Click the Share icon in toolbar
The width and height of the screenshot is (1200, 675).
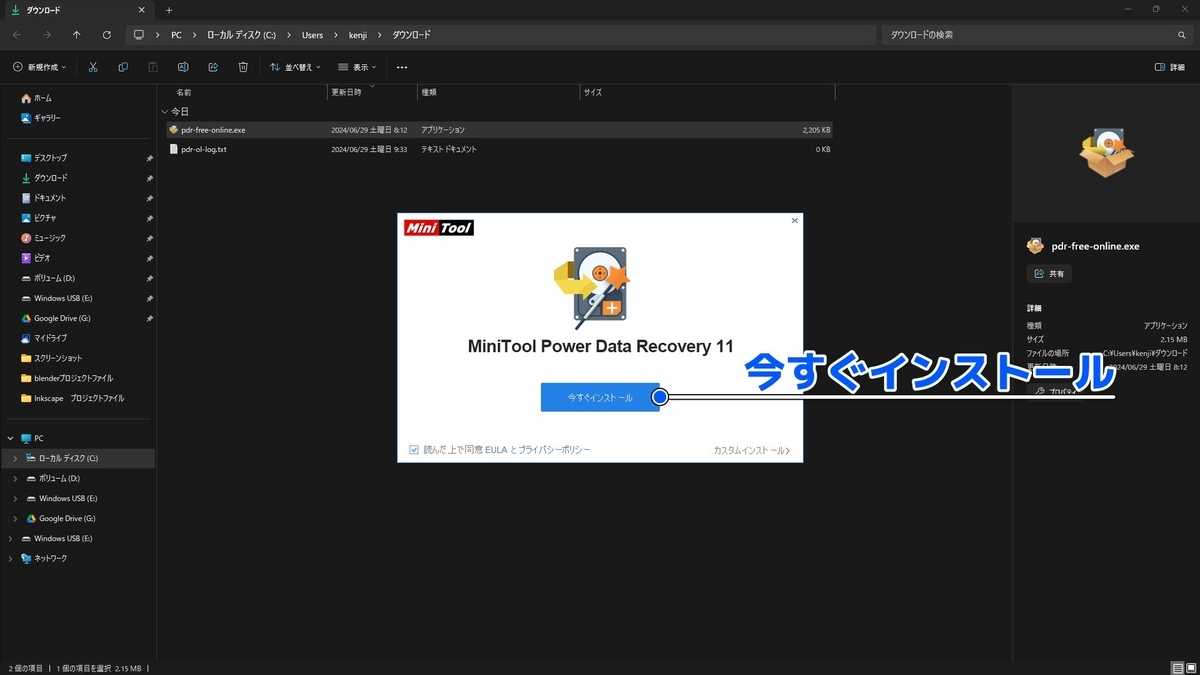[x=213, y=67]
